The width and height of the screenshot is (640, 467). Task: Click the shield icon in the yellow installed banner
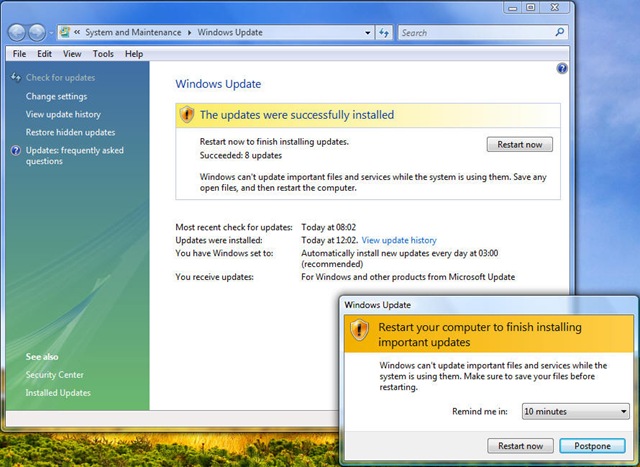click(x=187, y=115)
